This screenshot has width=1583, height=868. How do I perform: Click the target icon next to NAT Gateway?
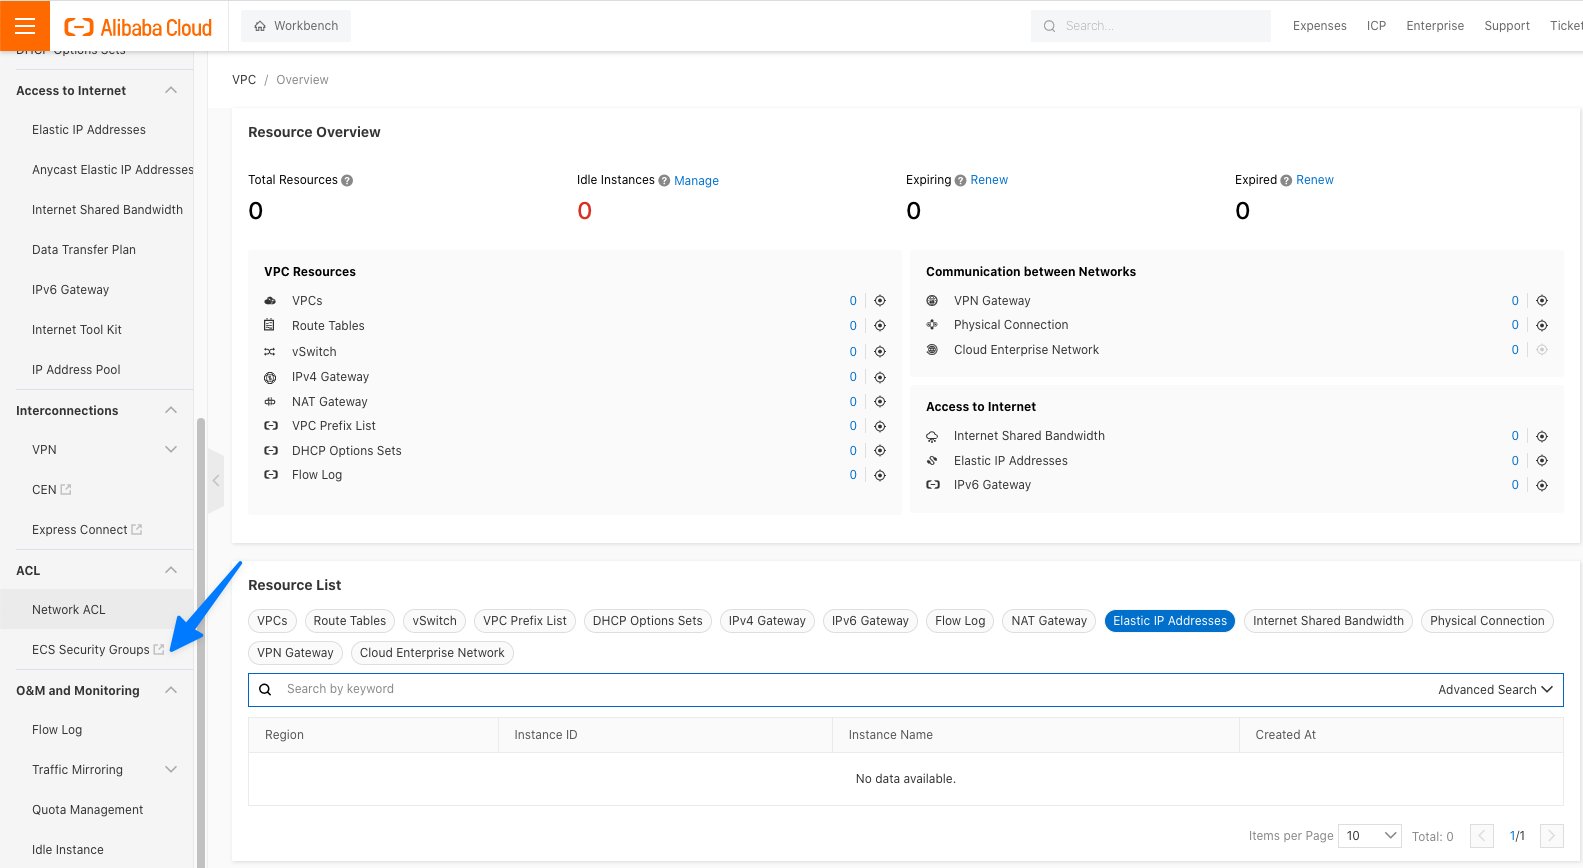[880, 402]
